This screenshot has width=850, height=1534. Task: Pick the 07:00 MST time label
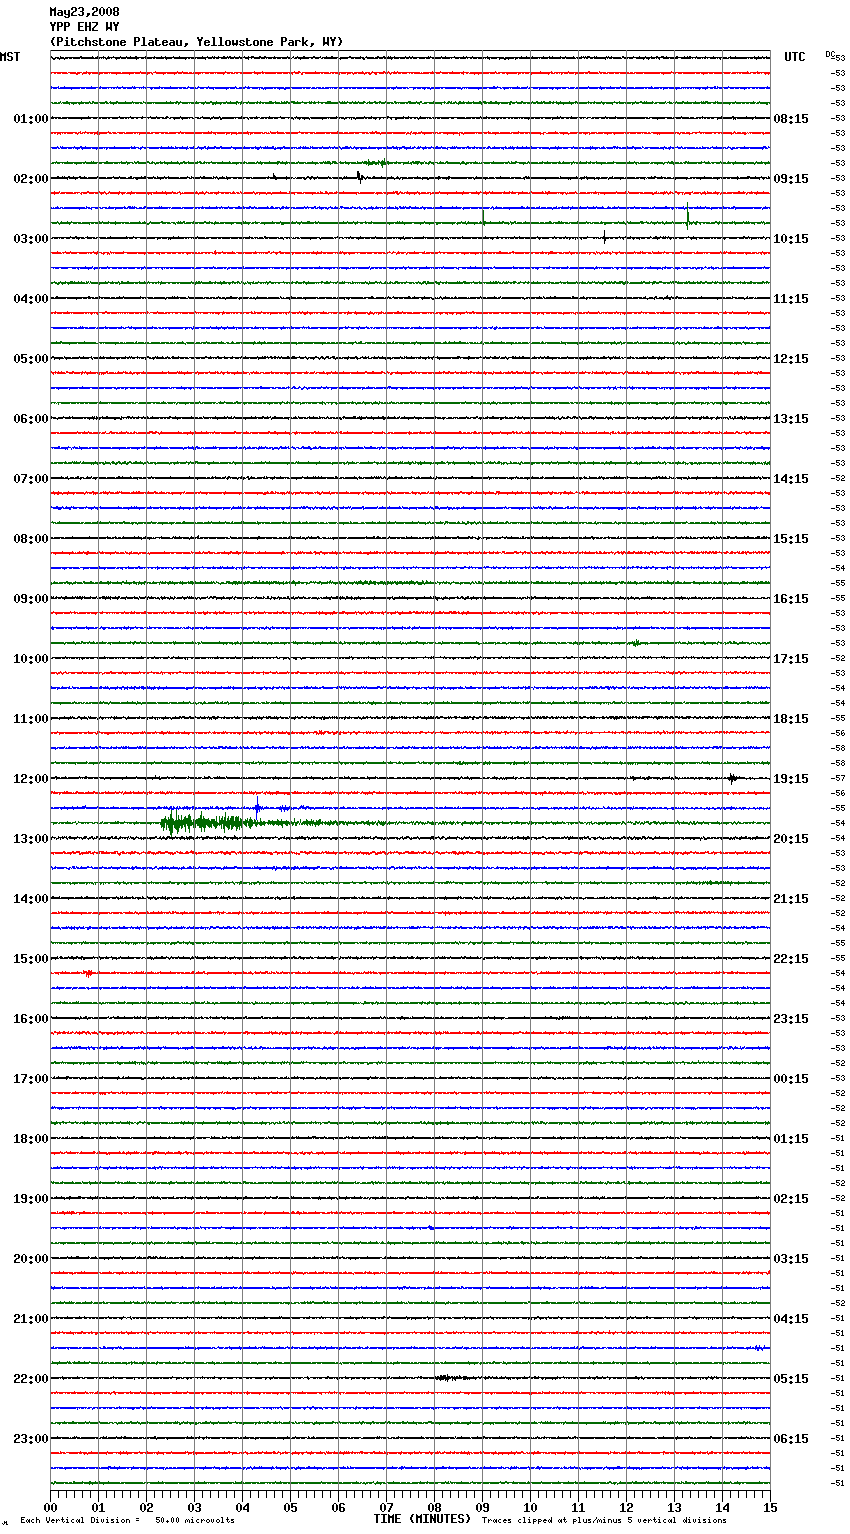[x=30, y=479]
